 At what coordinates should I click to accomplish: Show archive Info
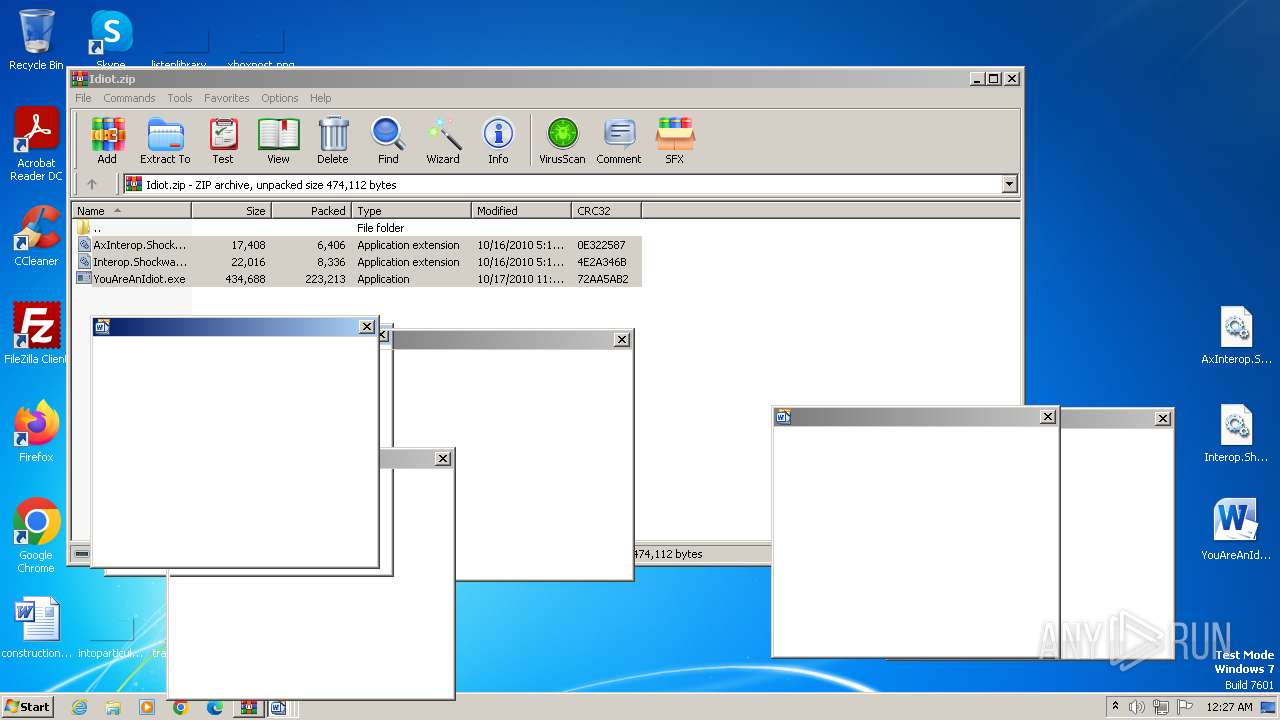498,140
